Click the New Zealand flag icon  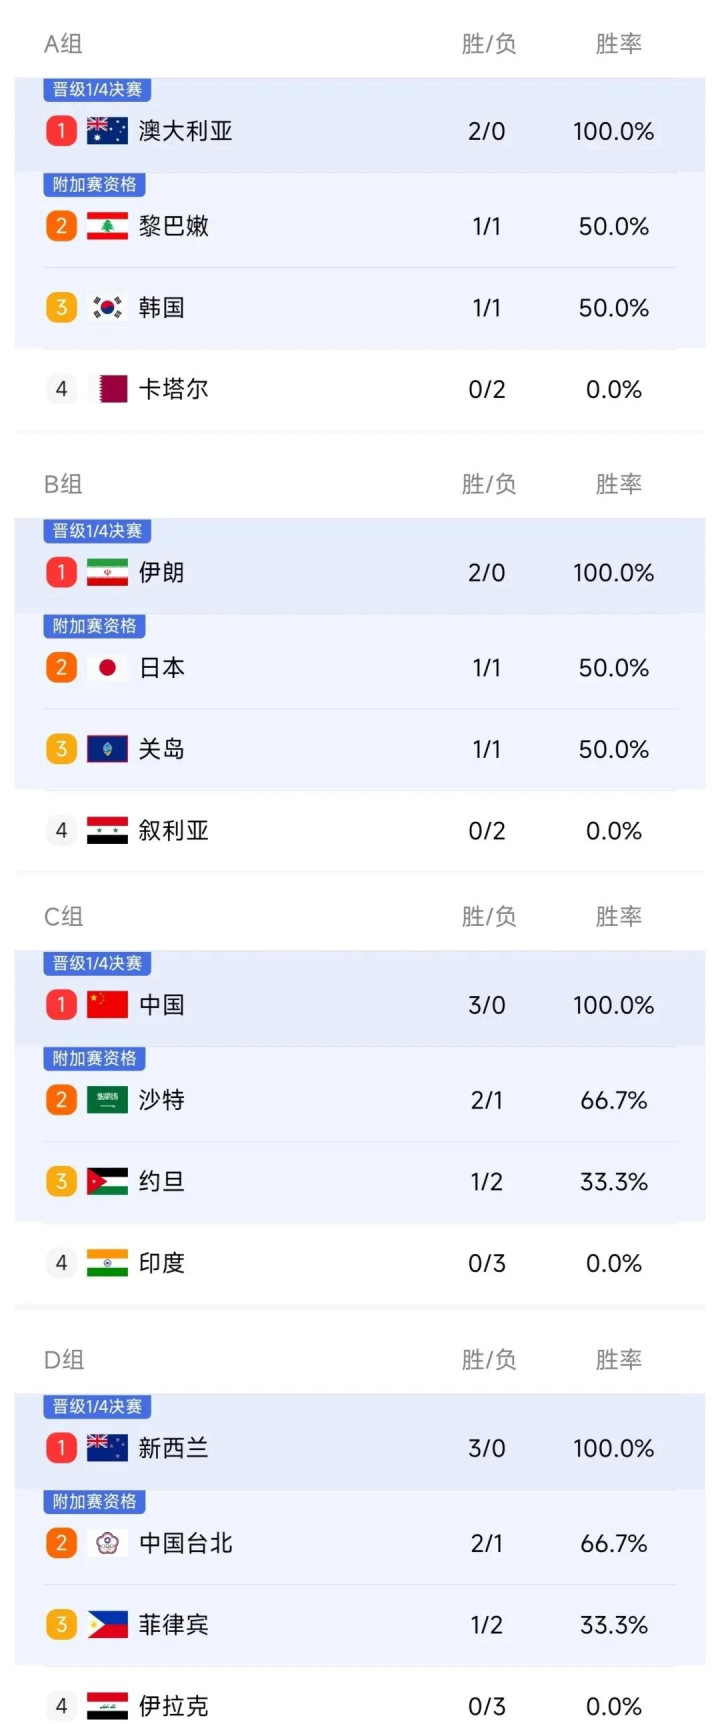point(107,1447)
